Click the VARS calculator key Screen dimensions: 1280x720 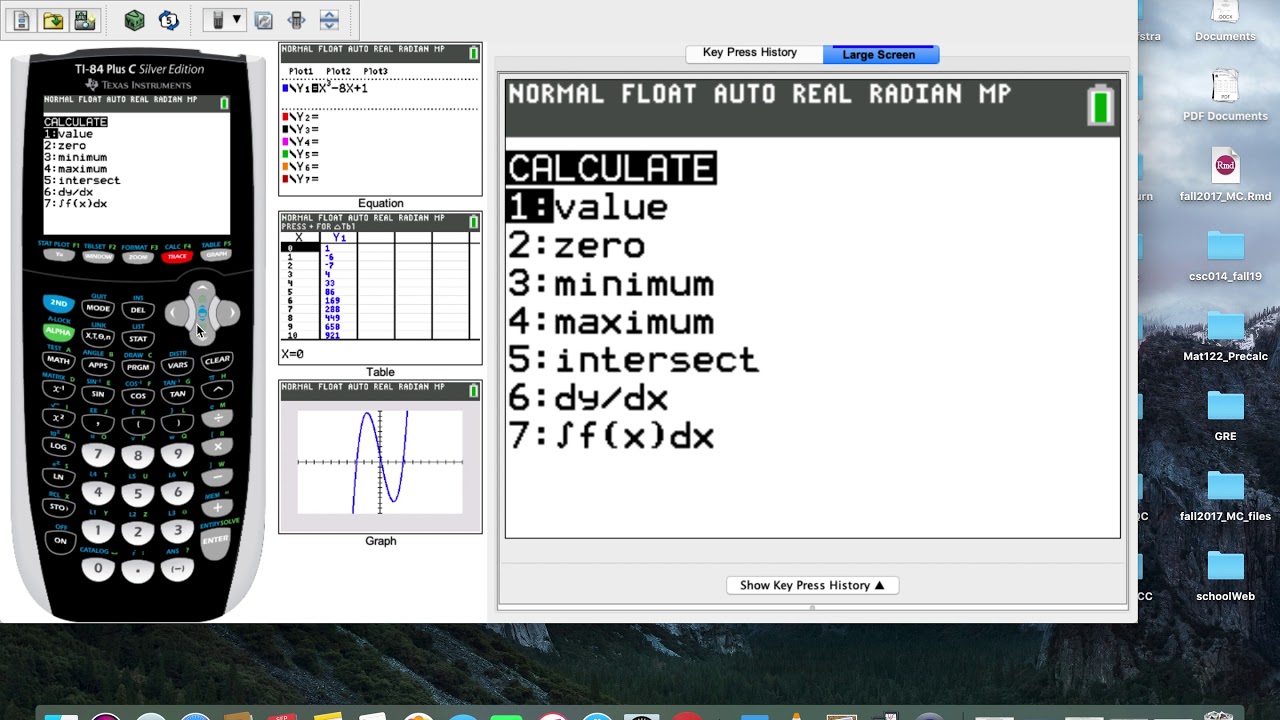[x=177, y=365]
